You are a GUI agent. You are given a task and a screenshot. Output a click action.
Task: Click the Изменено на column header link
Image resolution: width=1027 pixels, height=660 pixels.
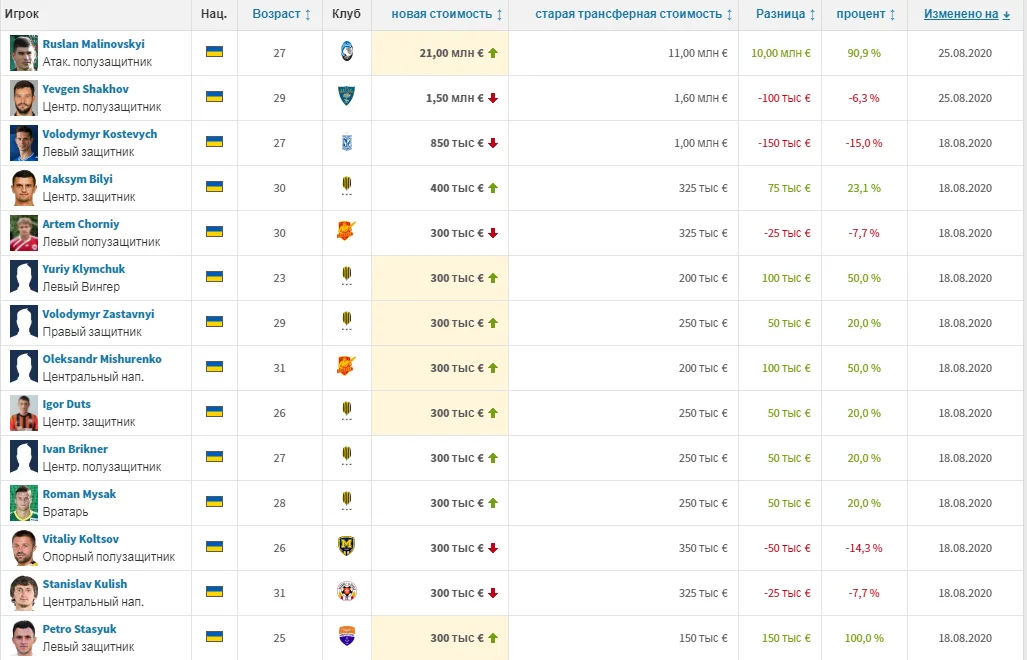point(960,14)
